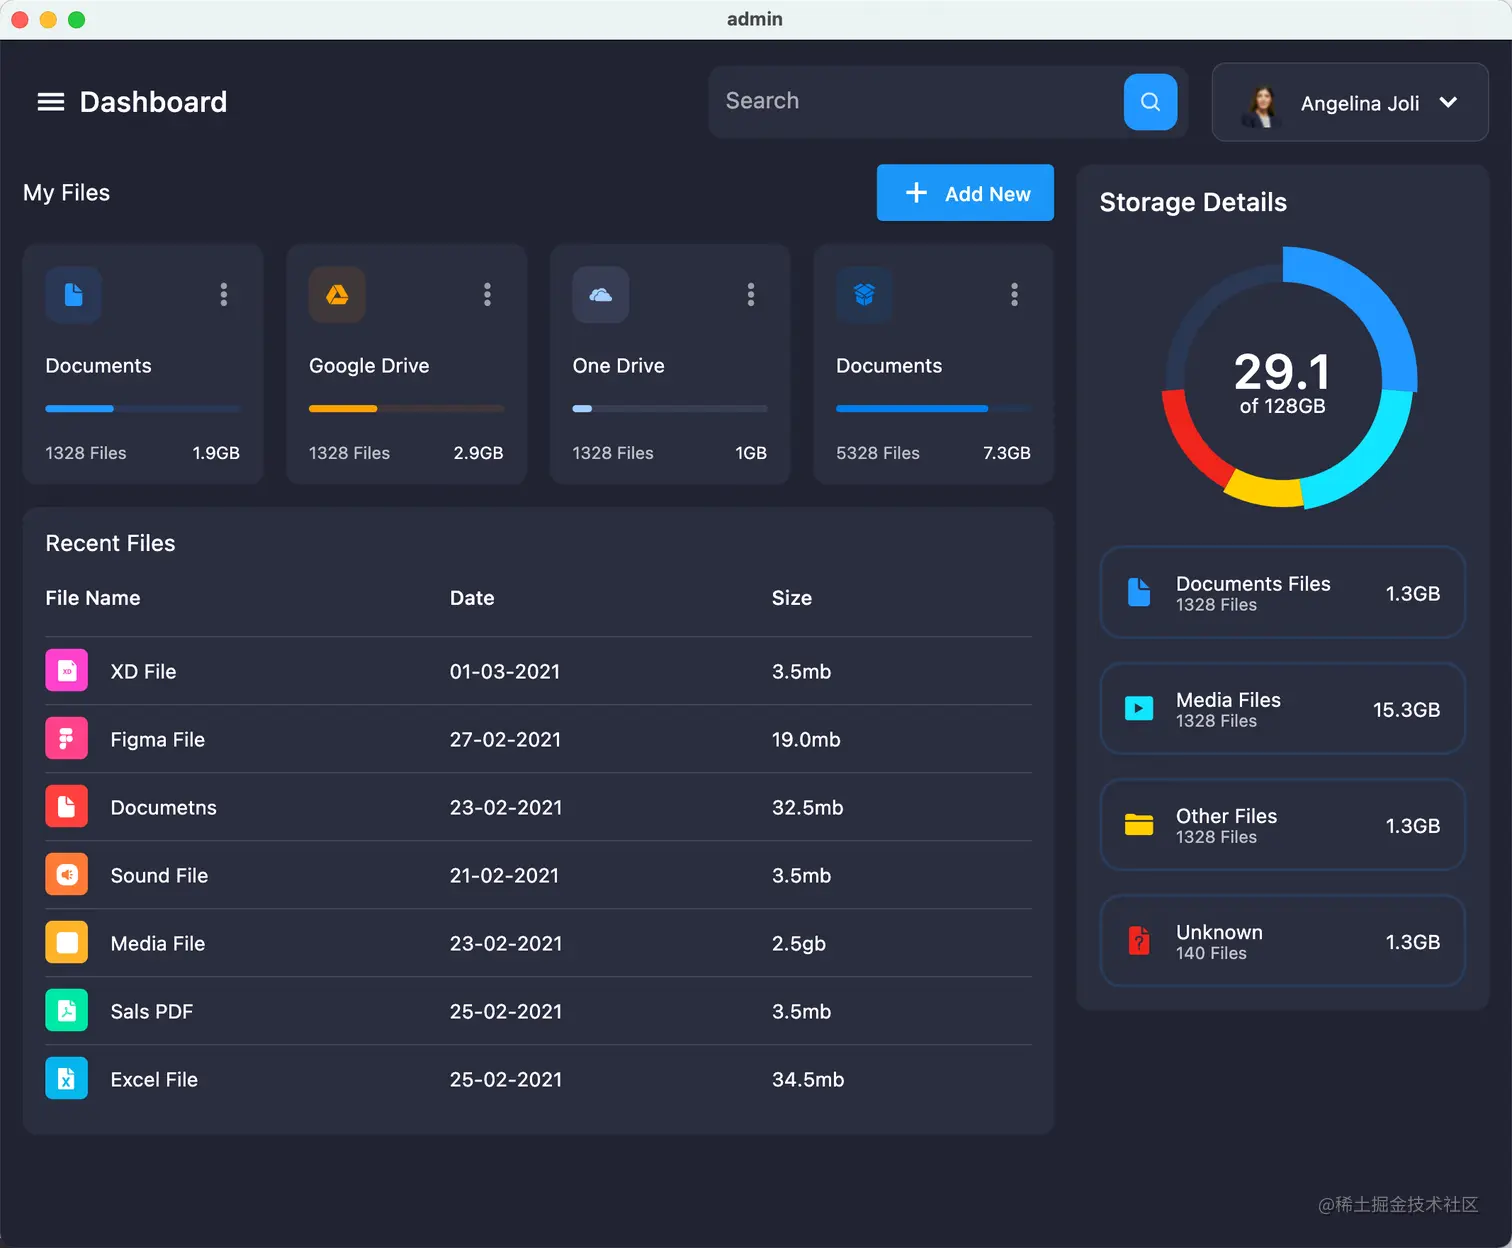Click the Dropbox-style icon on 7.3GB Documents card
The image size is (1512, 1248).
(864, 295)
